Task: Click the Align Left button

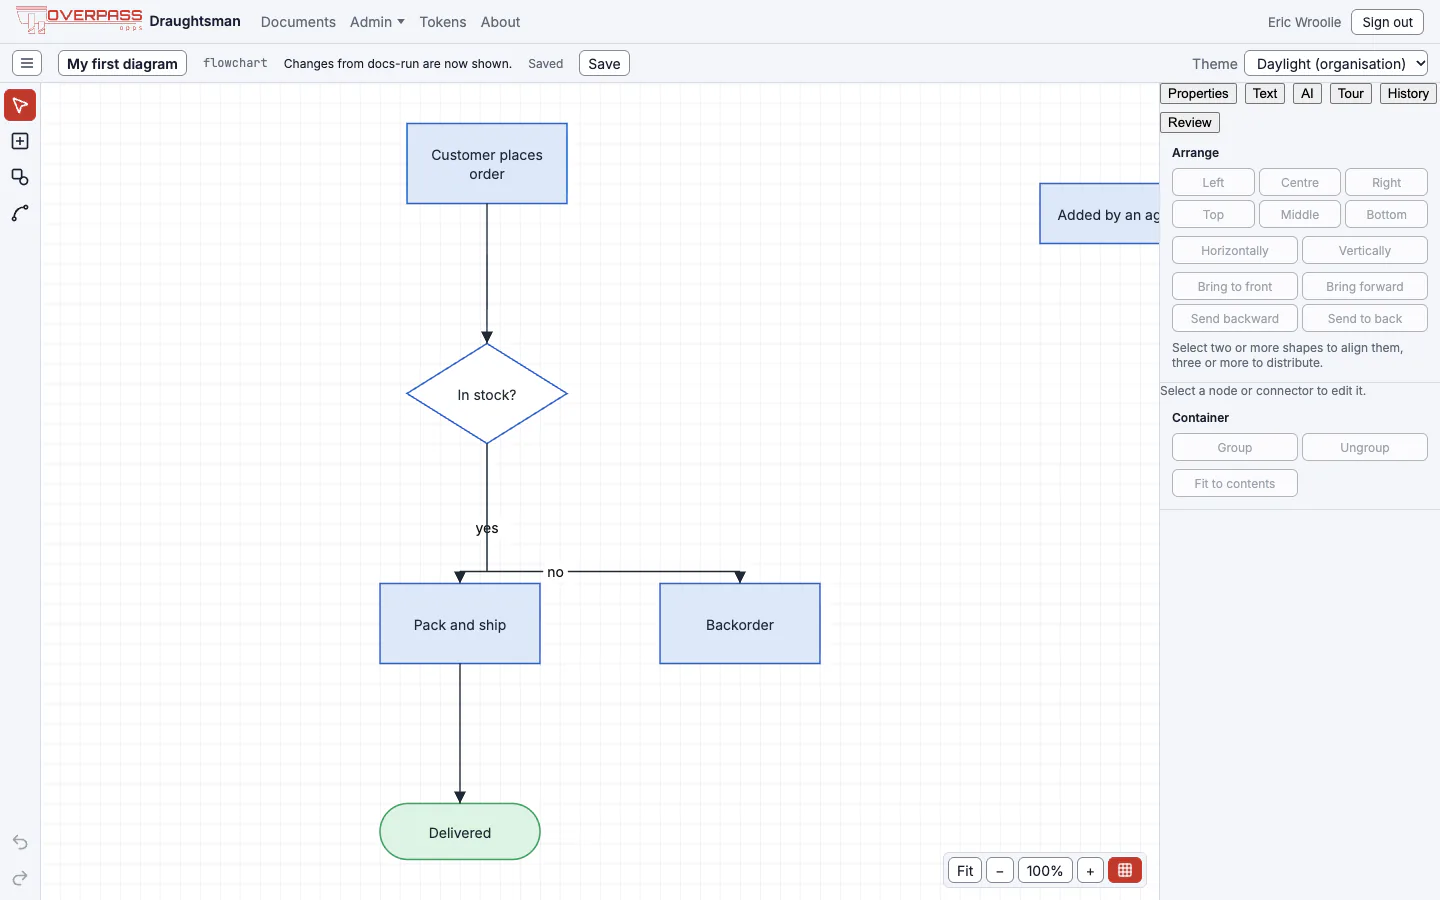Action: [x=1213, y=182]
